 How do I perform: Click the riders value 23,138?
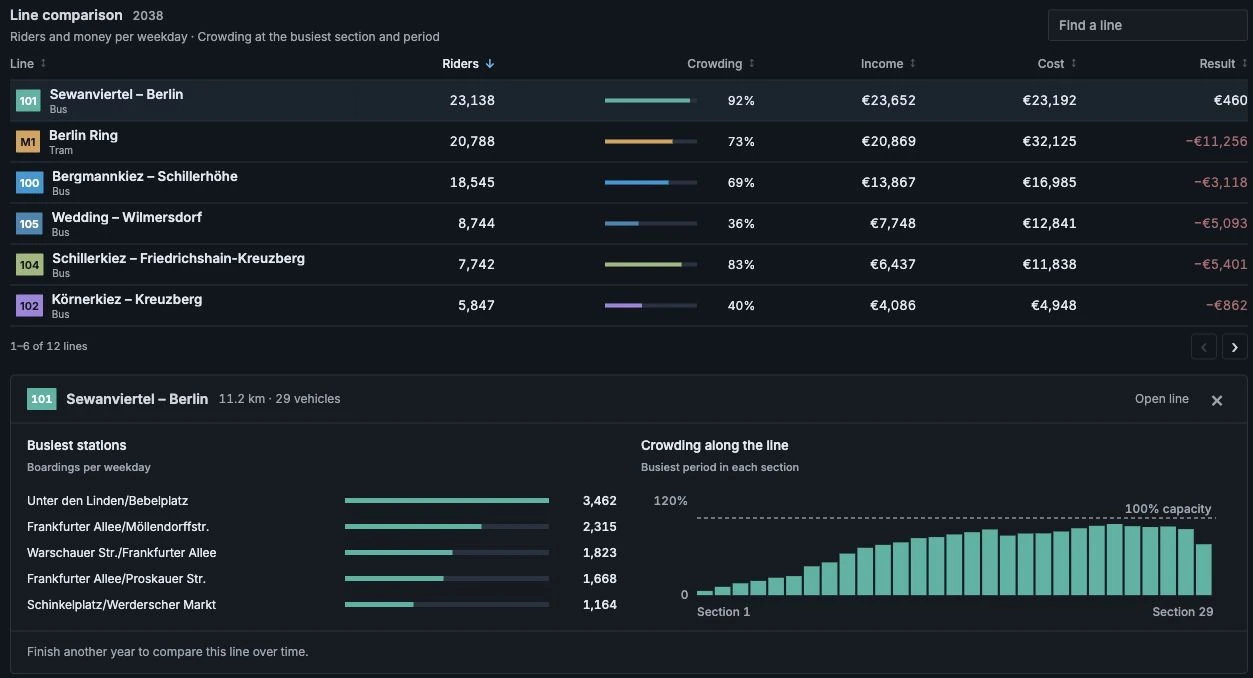pyautogui.click(x=472, y=100)
